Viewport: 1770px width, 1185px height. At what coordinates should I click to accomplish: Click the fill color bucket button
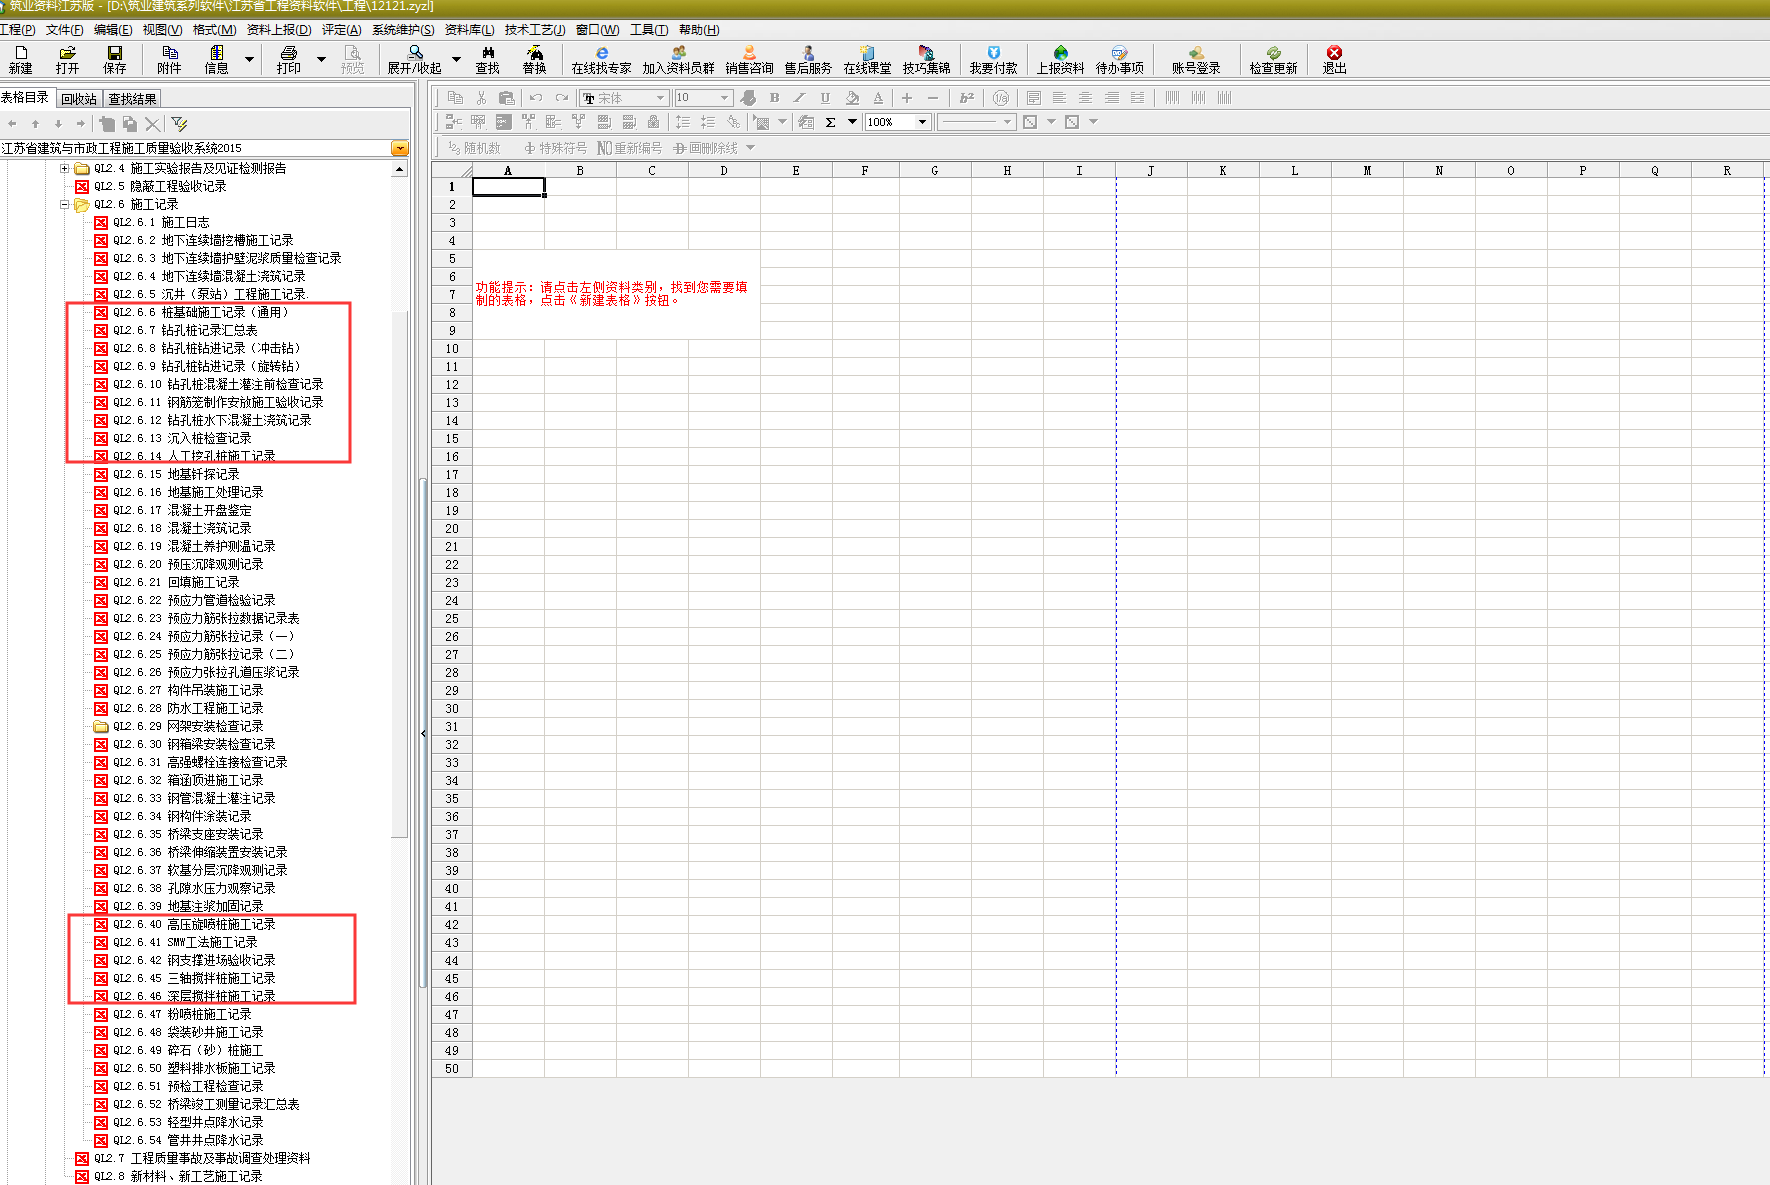pyautogui.click(x=852, y=98)
